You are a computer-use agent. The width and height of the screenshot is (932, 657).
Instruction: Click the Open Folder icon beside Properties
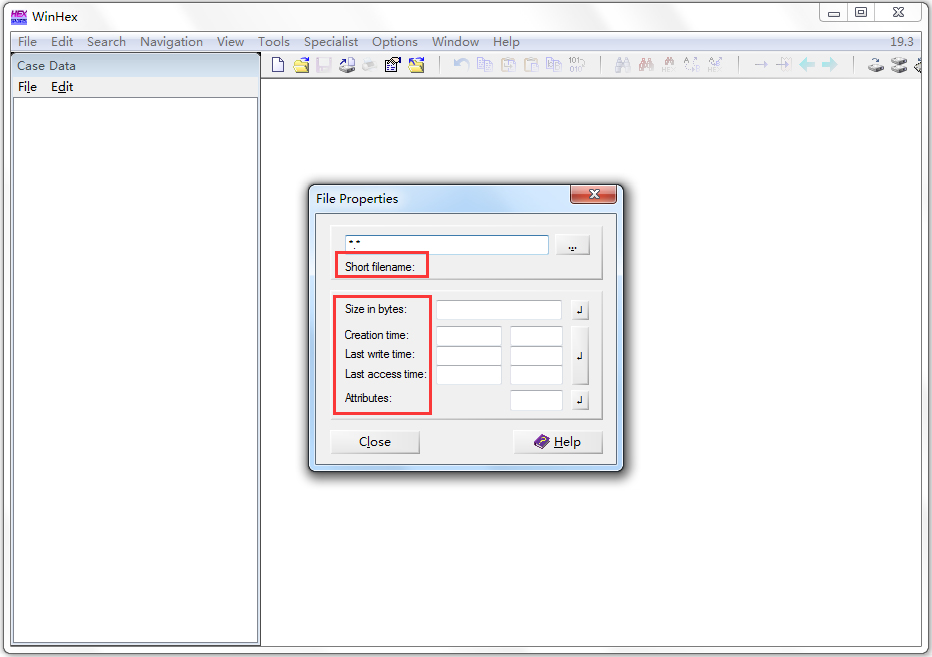tap(416, 64)
